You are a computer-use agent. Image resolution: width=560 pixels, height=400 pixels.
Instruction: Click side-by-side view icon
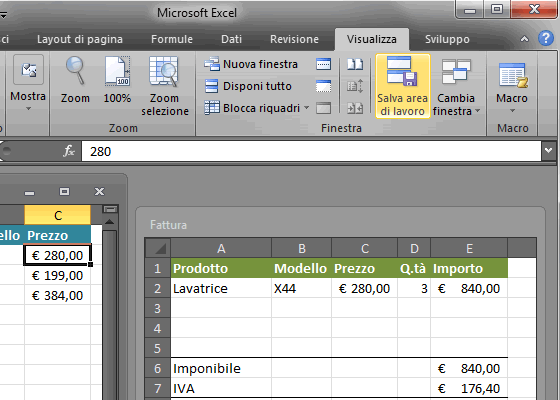[355, 64]
